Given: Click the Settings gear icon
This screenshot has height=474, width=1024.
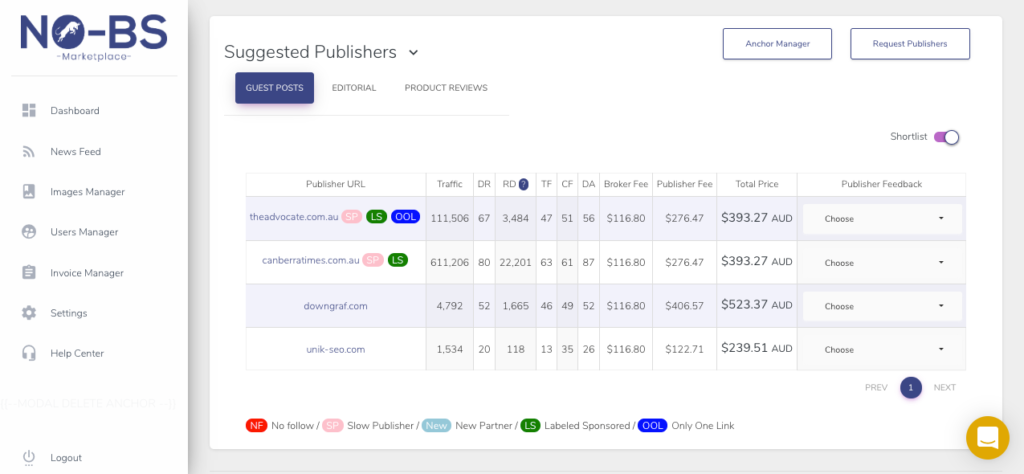Looking at the screenshot, I should tap(29, 313).
